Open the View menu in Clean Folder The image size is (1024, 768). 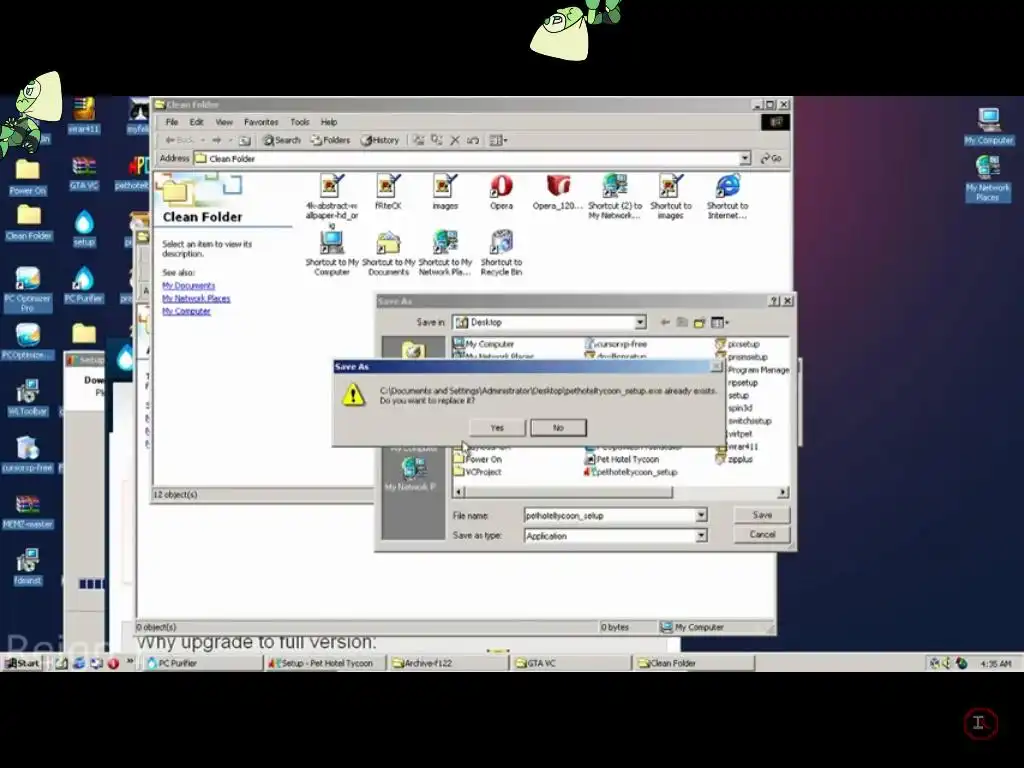coord(224,122)
